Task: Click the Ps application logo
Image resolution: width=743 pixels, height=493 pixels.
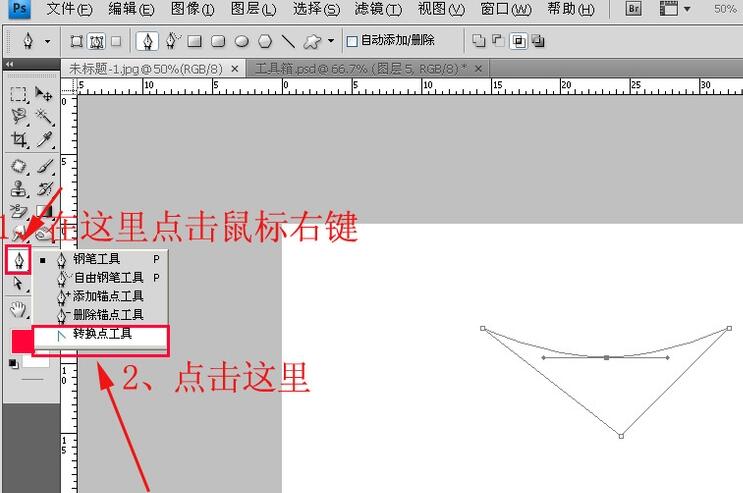Action: point(19,8)
